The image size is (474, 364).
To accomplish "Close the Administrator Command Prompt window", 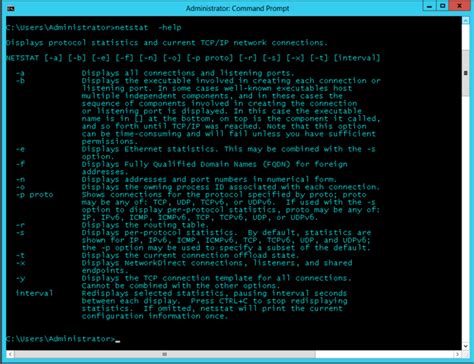I will 459,6.
